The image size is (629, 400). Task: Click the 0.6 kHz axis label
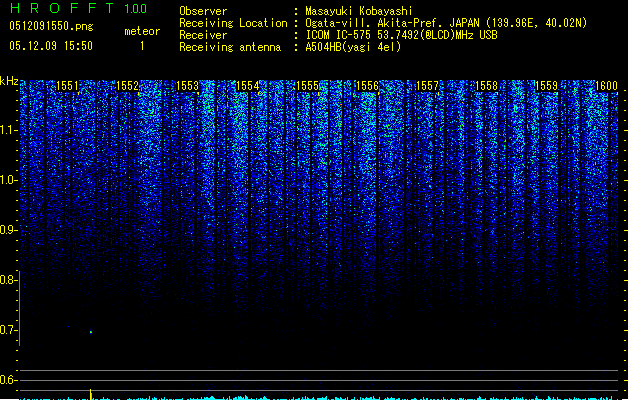pos(8,380)
